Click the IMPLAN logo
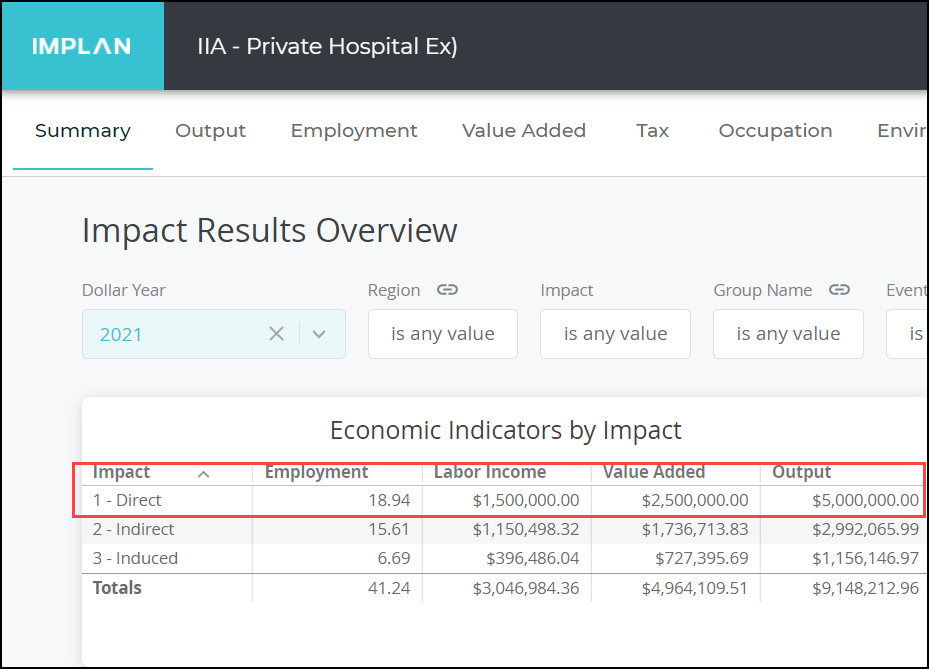 pyautogui.click(x=82, y=45)
